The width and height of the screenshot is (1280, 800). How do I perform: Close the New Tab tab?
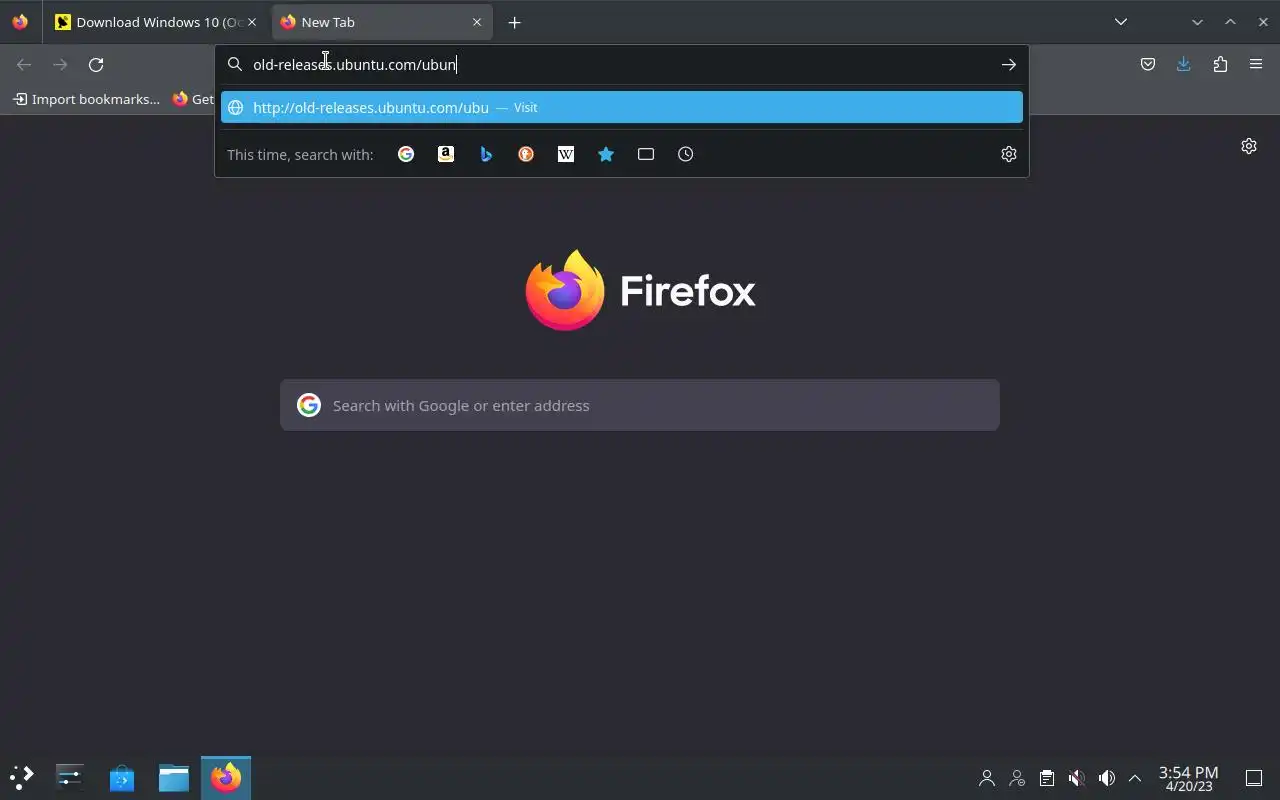(x=477, y=22)
